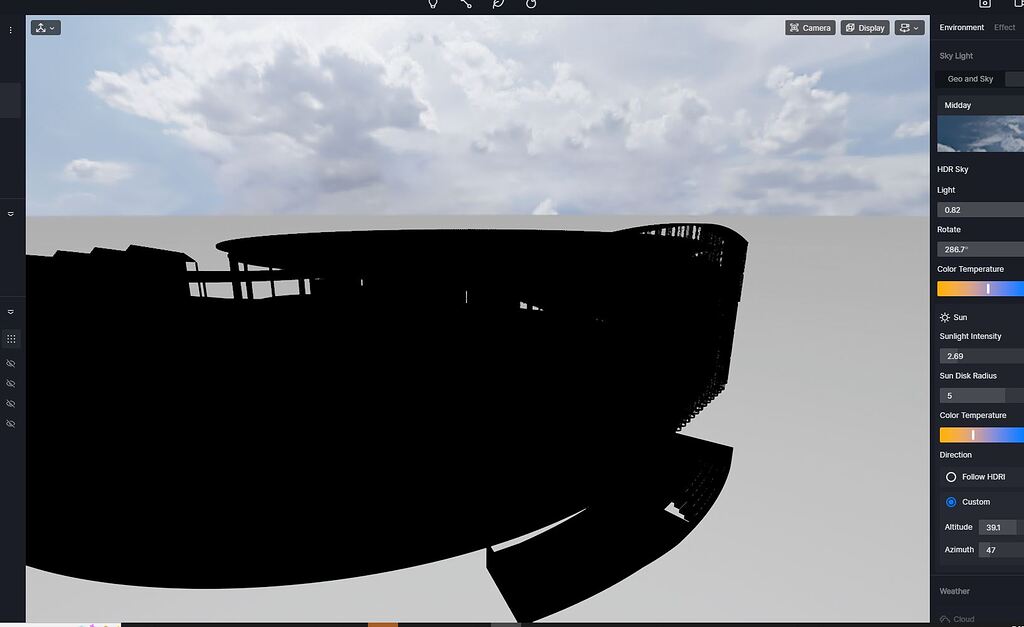Click the Camera button above the viewport
The width and height of the screenshot is (1024, 627).
point(810,27)
